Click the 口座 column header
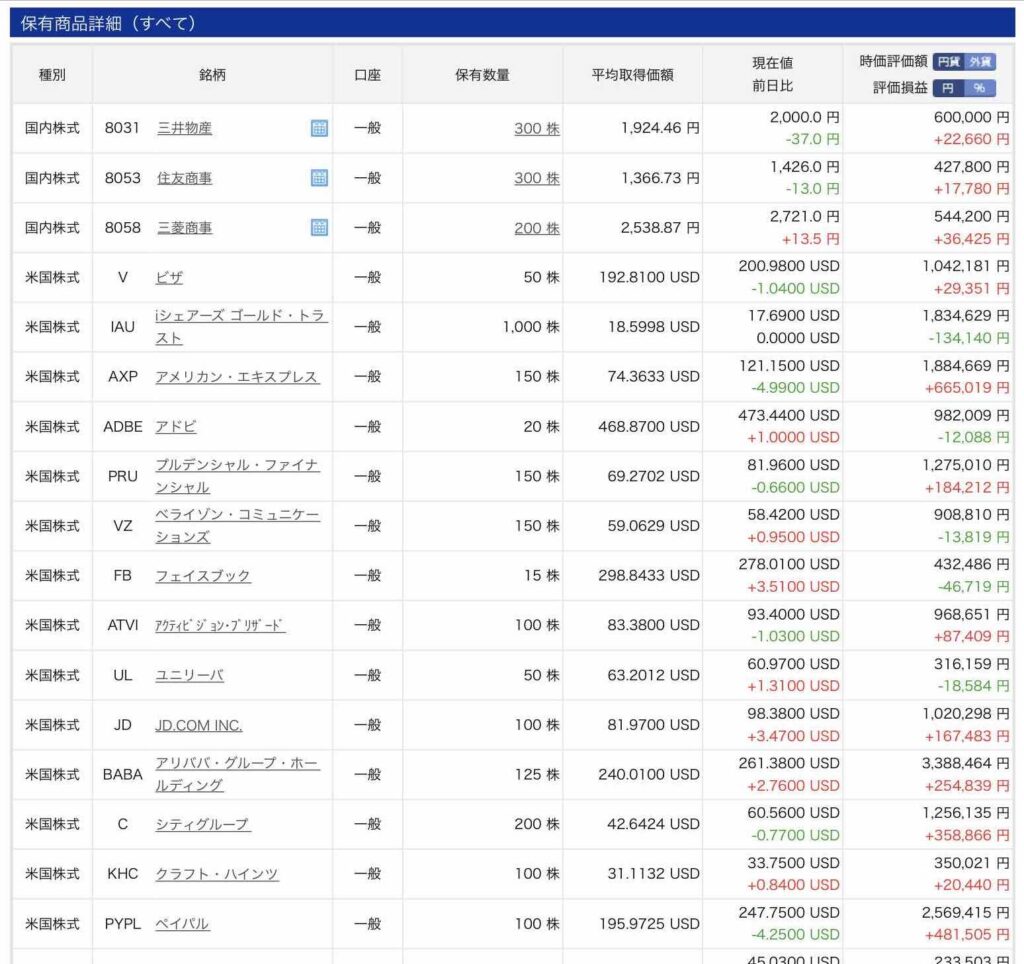This screenshot has width=1024, height=964. click(368, 74)
